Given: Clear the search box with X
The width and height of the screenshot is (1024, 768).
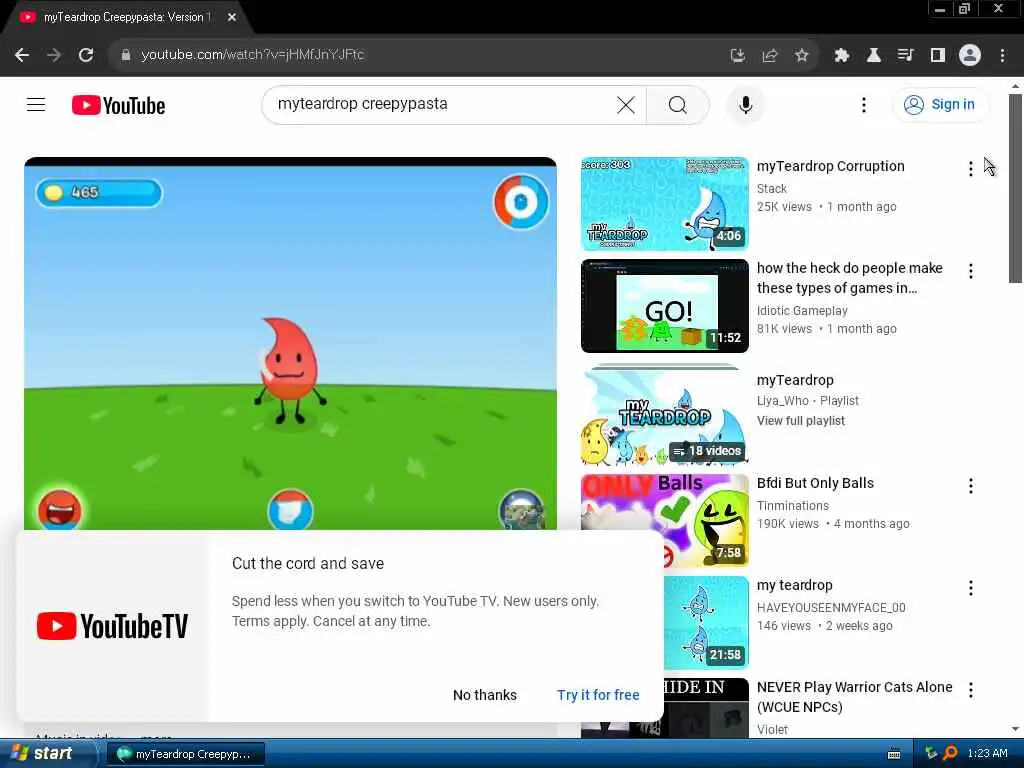Looking at the screenshot, I should click(626, 104).
